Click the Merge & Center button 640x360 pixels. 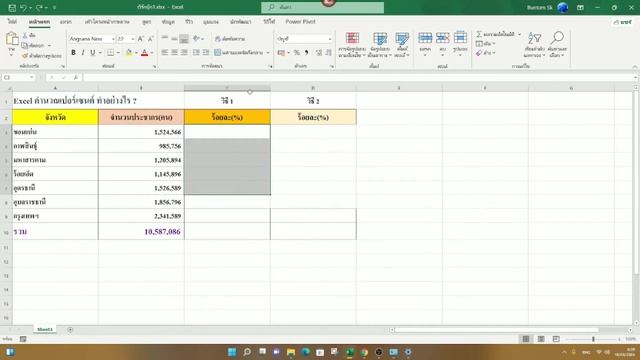click(x=238, y=53)
